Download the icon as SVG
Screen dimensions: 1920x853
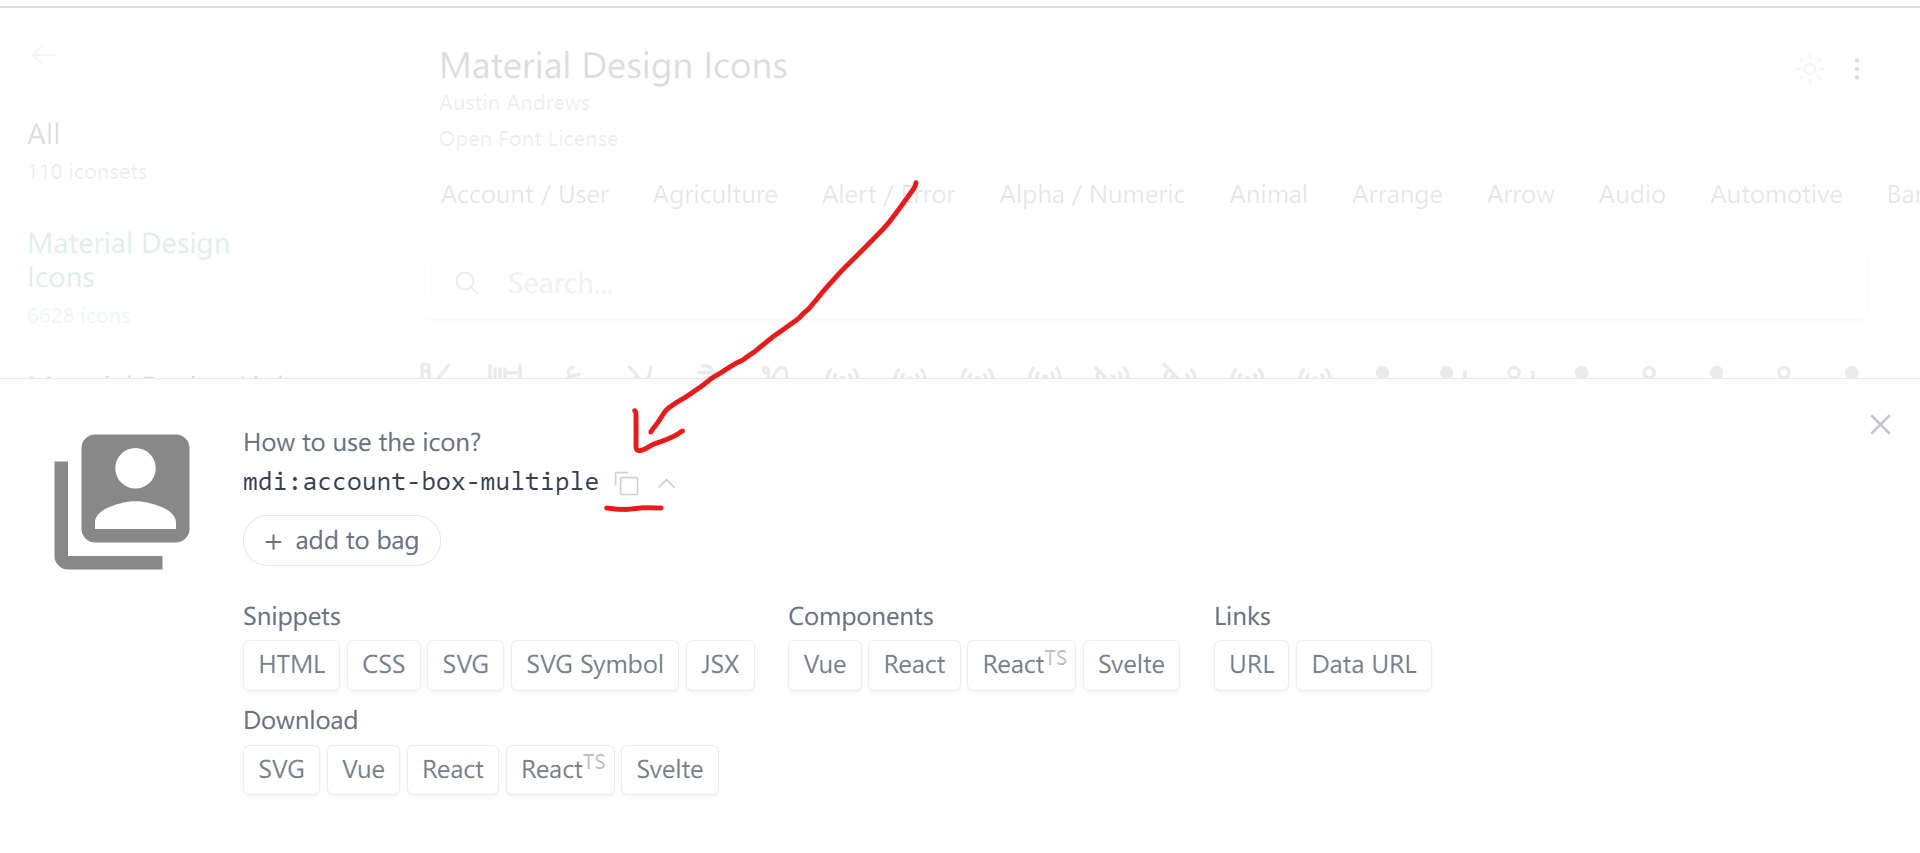(x=281, y=770)
